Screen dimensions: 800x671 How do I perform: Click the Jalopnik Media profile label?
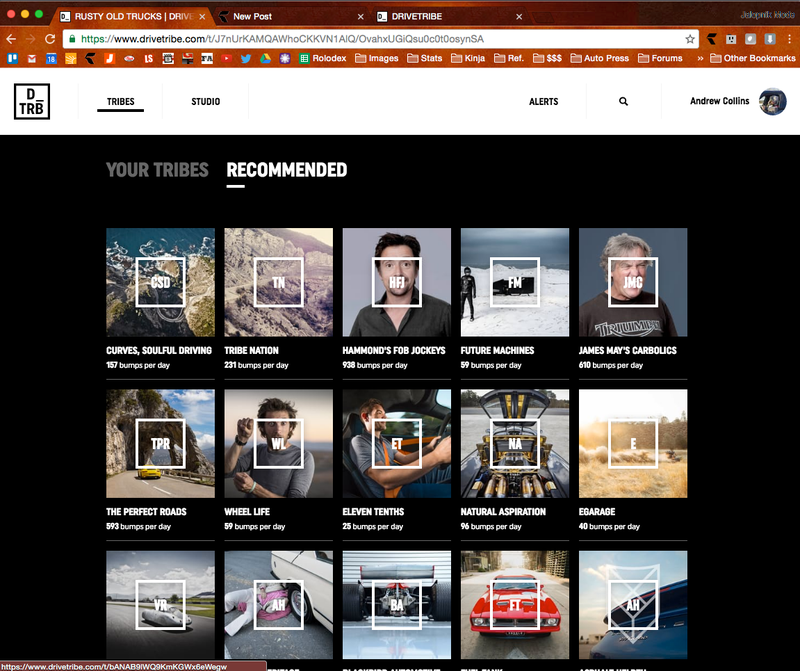[767, 15]
